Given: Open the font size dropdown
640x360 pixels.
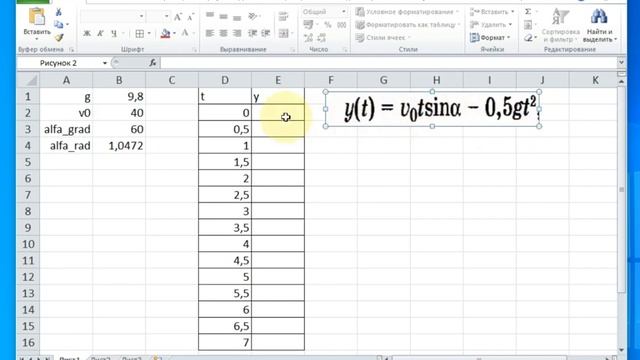Looking at the screenshot, I should click(167, 17).
